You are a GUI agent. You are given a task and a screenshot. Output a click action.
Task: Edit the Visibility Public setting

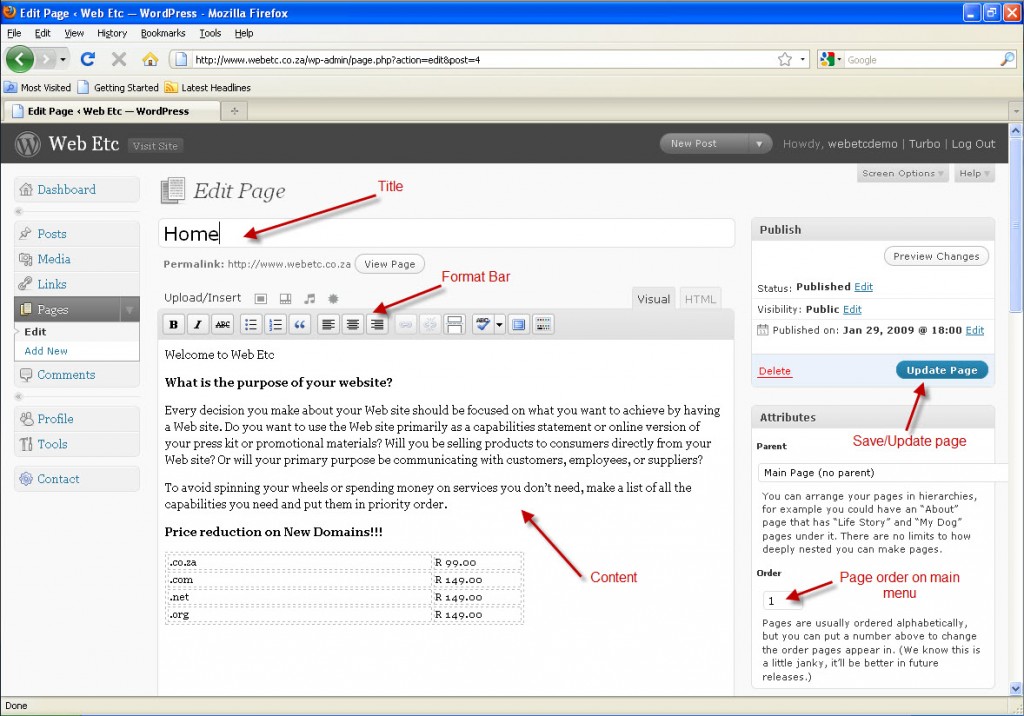click(x=852, y=309)
